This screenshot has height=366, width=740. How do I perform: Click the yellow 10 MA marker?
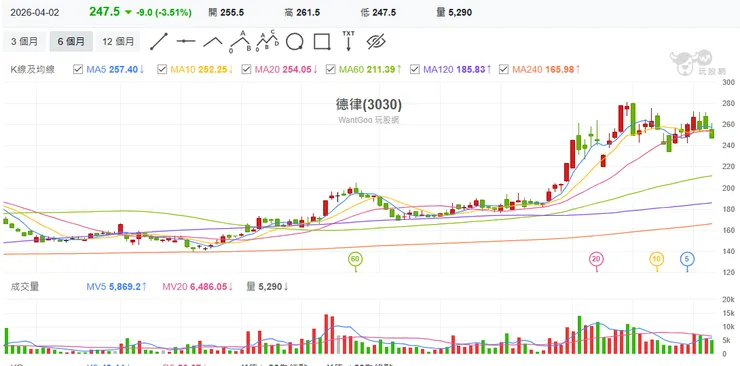click(656, 259)
